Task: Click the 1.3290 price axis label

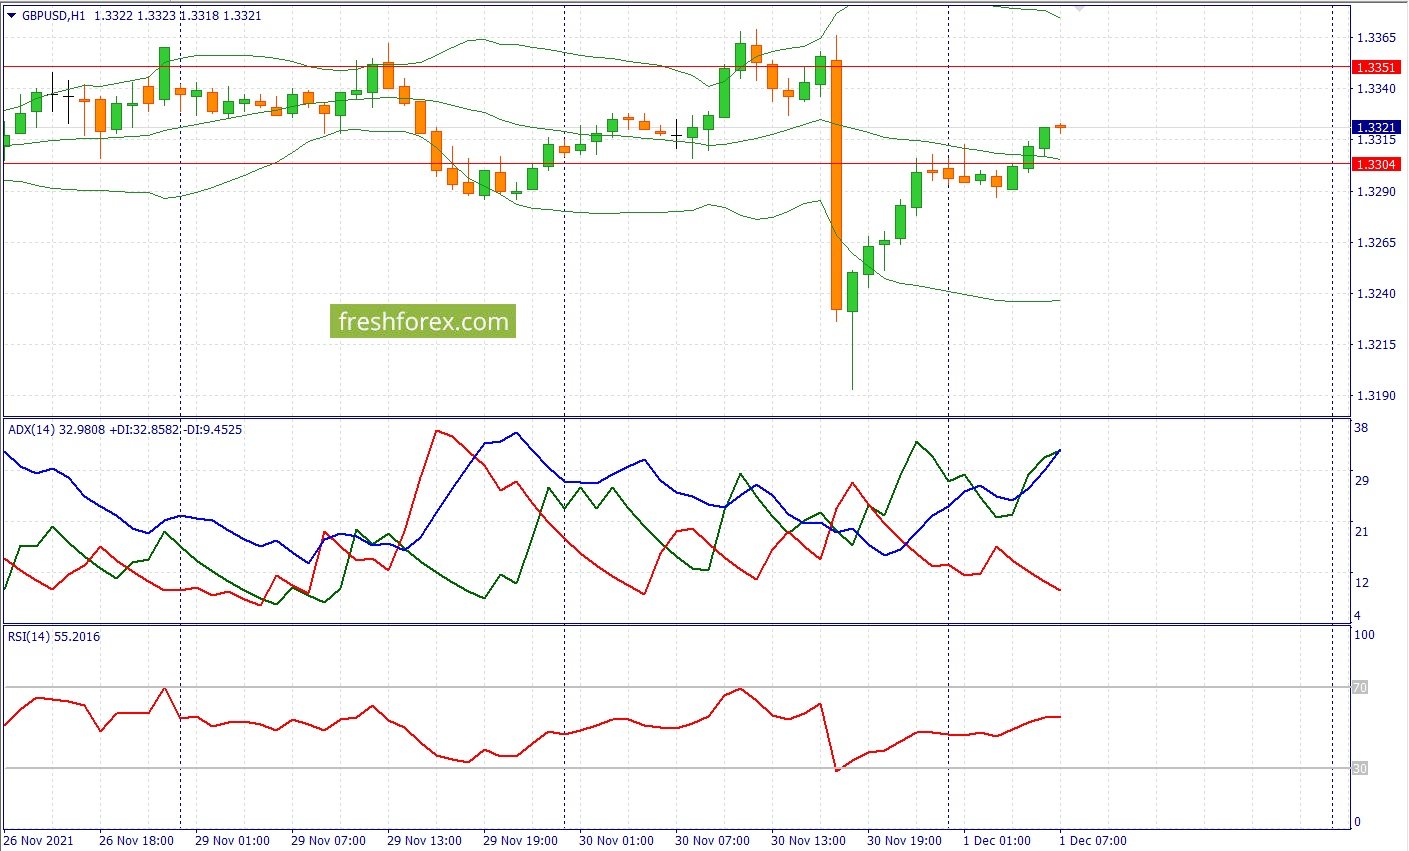Action: pos(1375,191)
